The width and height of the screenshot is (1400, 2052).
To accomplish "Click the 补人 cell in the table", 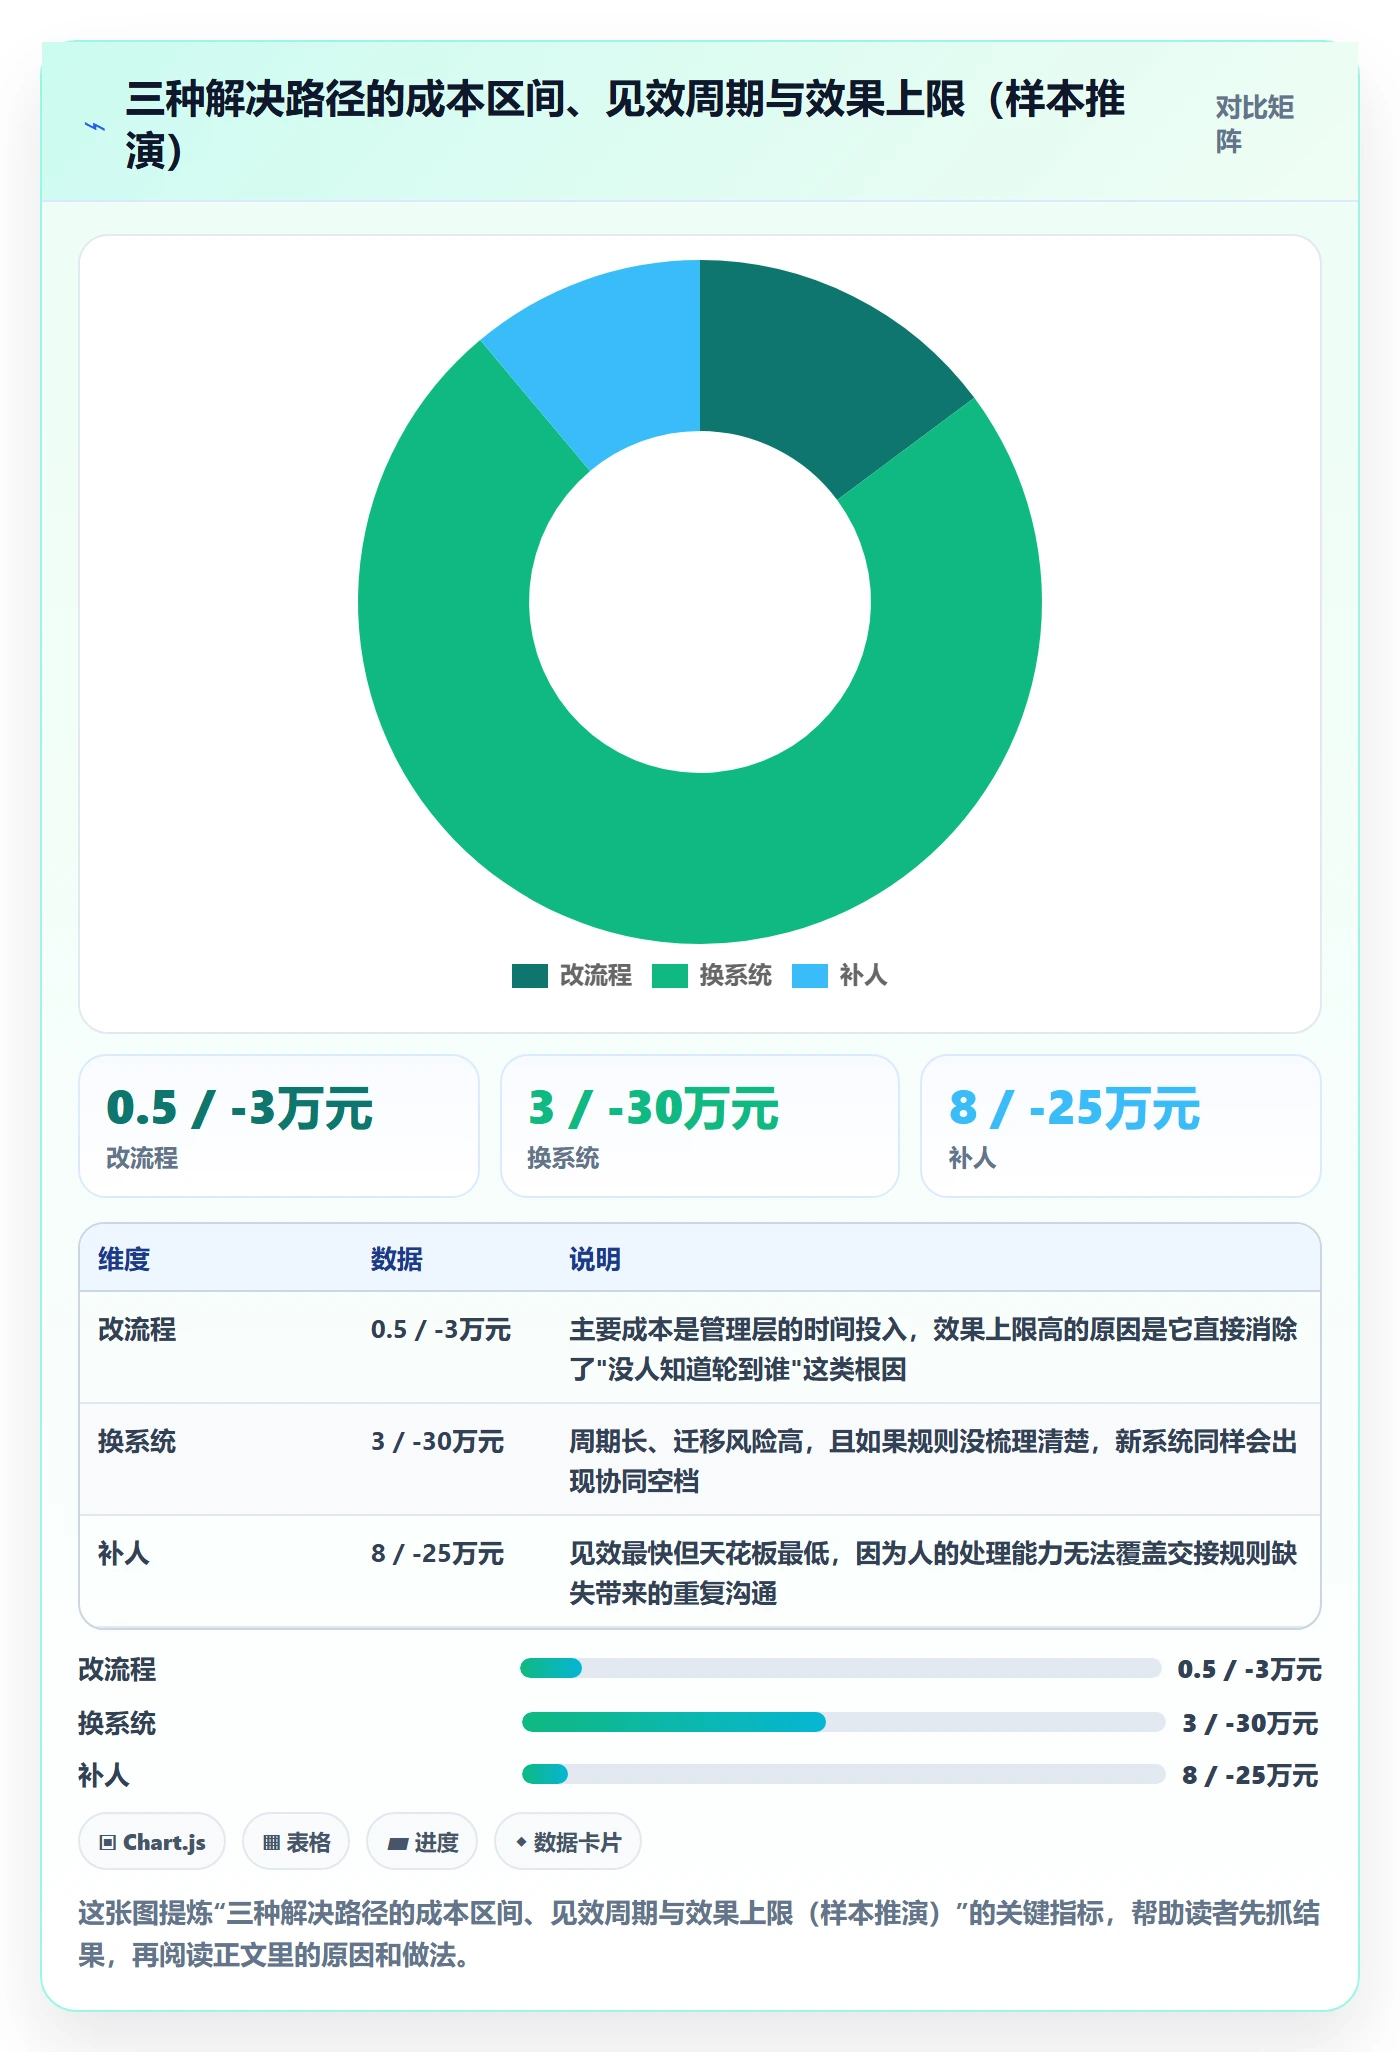I will click(124, 1553).
